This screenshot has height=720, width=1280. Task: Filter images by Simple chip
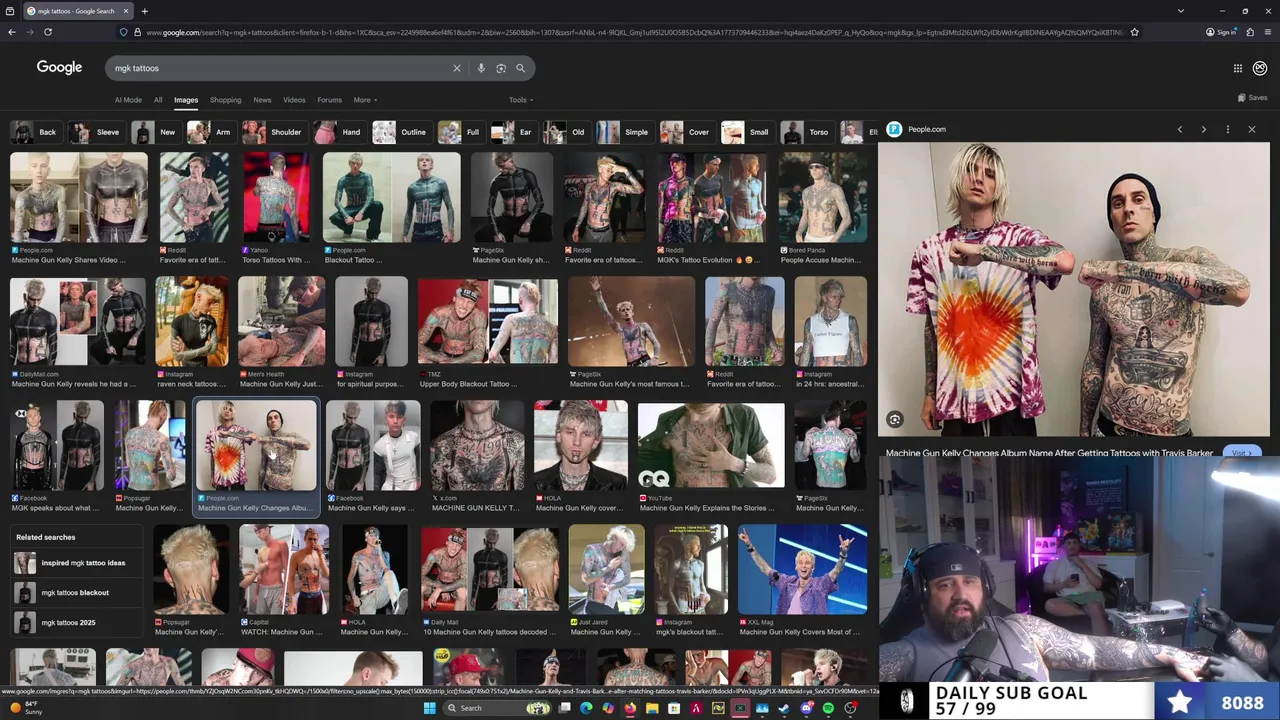(x=625, y=132)
